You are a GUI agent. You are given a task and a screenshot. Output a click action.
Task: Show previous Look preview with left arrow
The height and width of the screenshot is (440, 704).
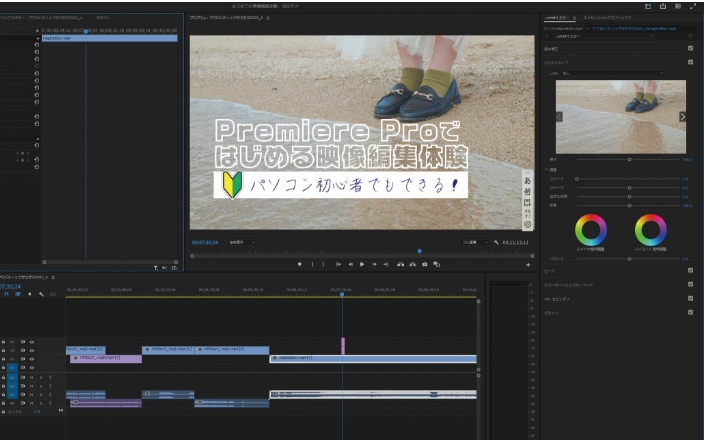pos(559,116)
